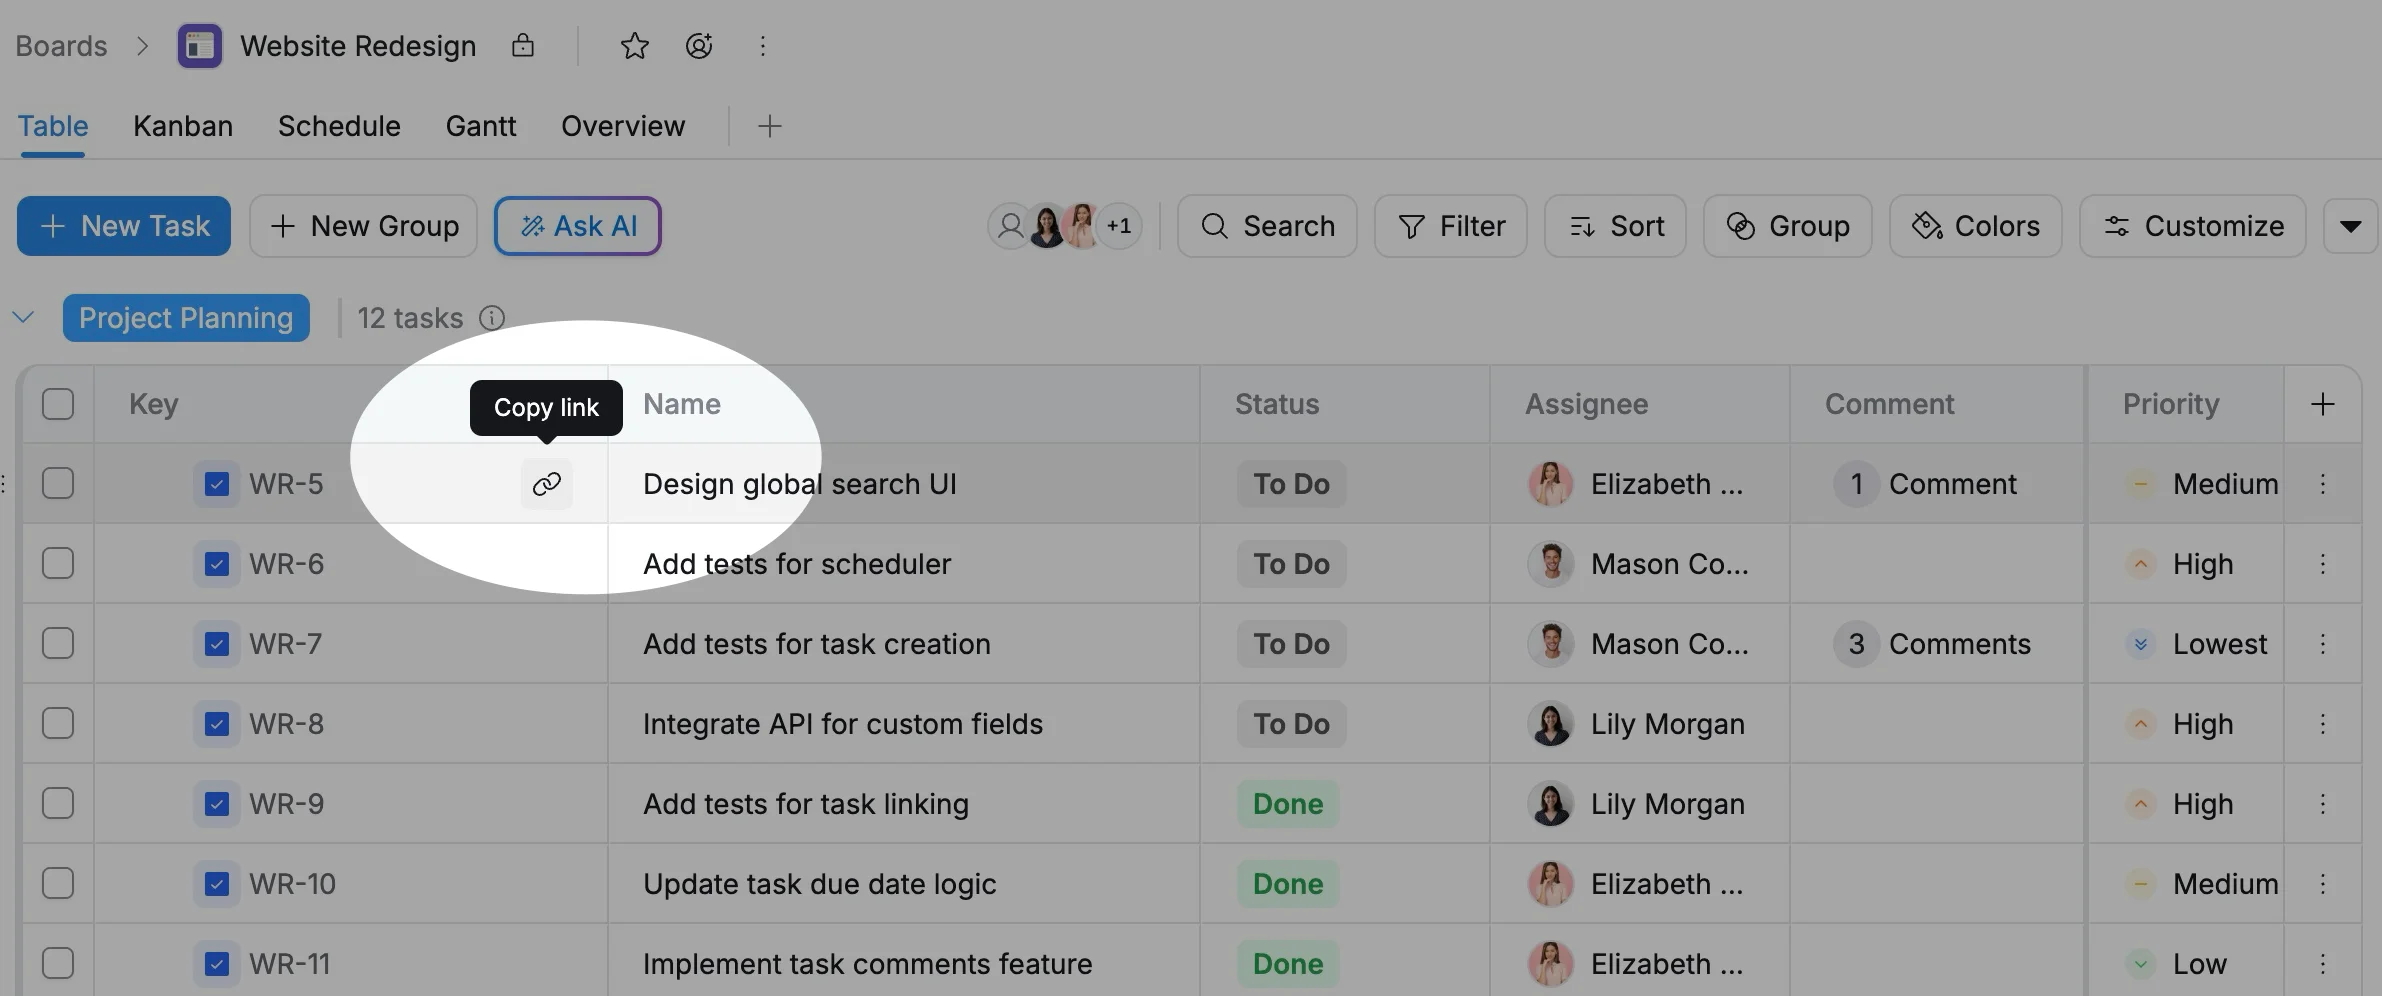The height and width of the screenshot is (996, 2382).
Task: Open board more options menu
Action: coord(763,46)
